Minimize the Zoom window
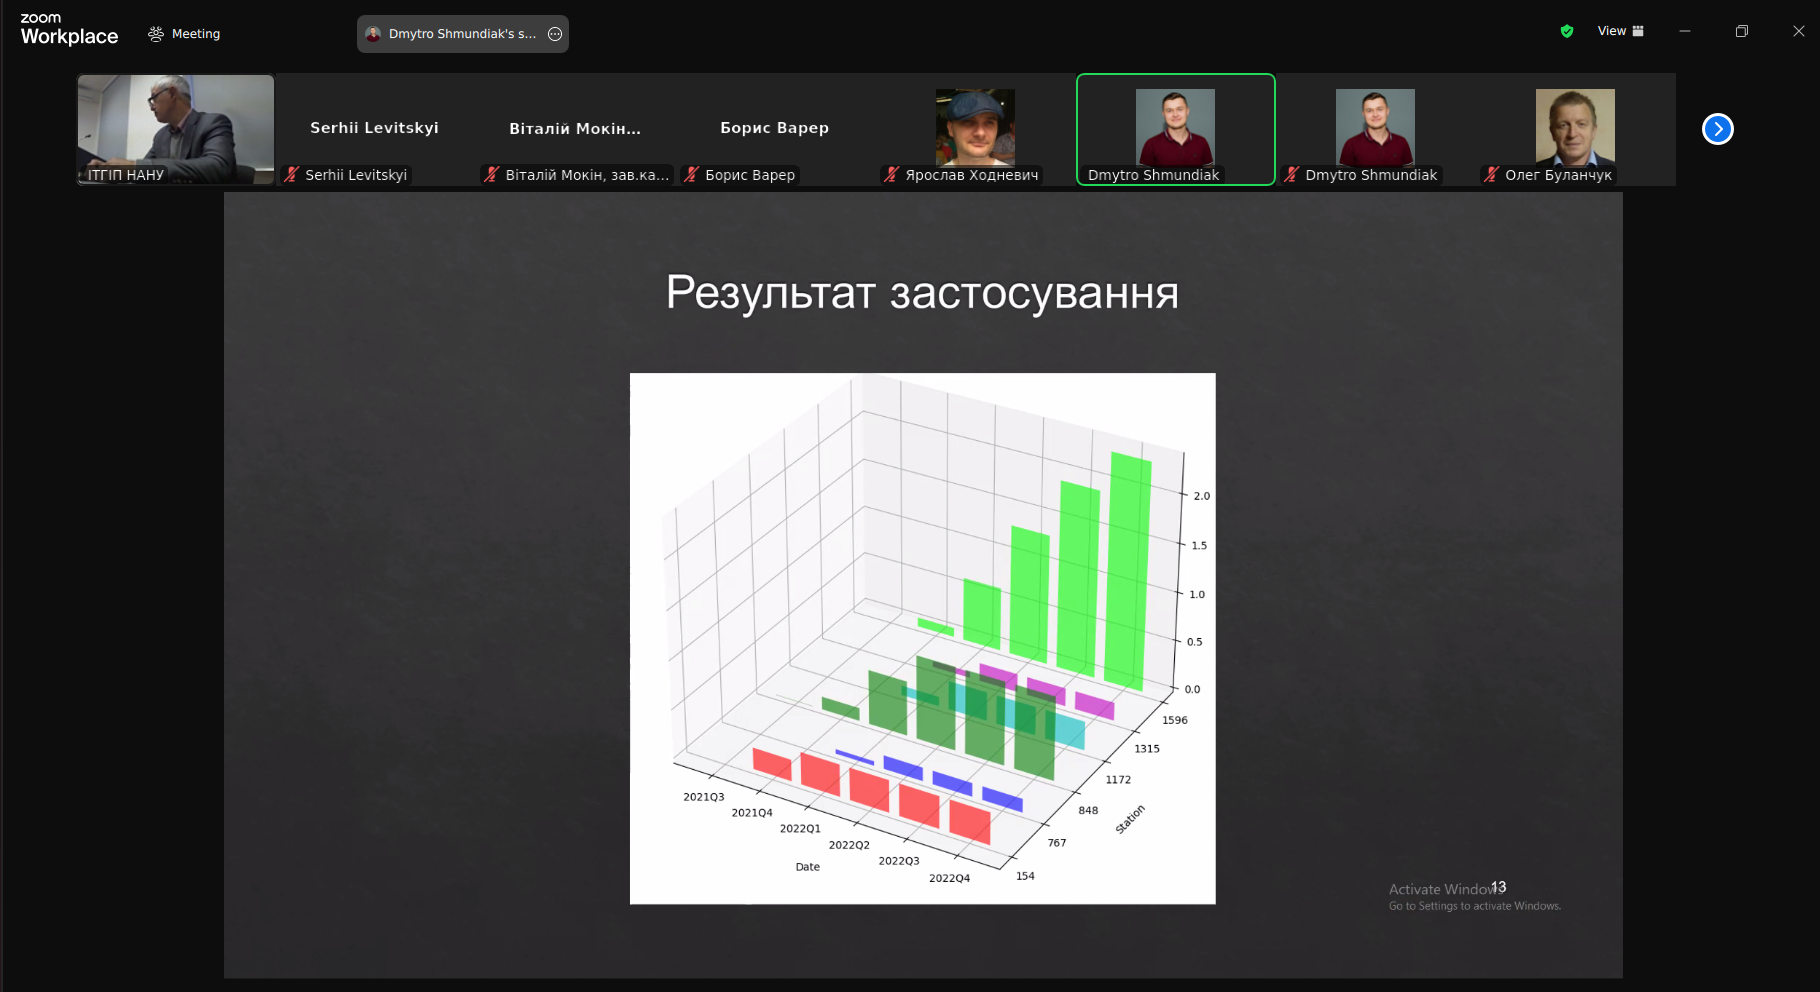The height and width of the screenshot is (992, 1820). (1685, 31)
